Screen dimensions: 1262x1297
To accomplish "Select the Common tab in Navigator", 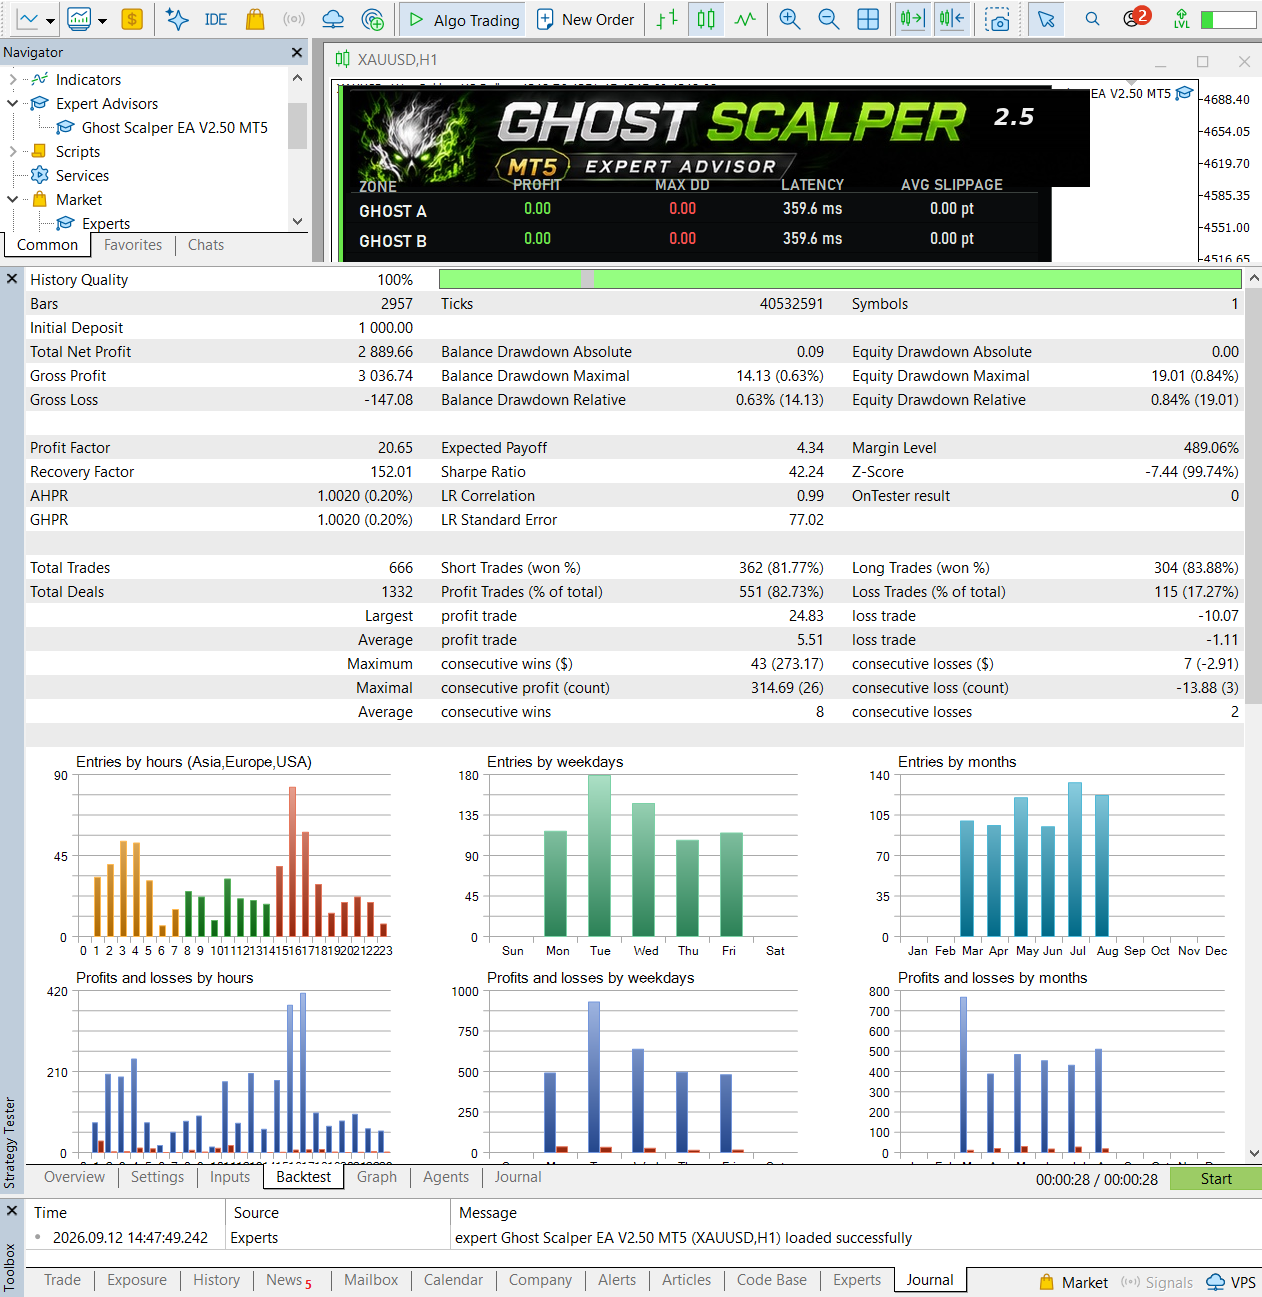I will coord(47,245).
